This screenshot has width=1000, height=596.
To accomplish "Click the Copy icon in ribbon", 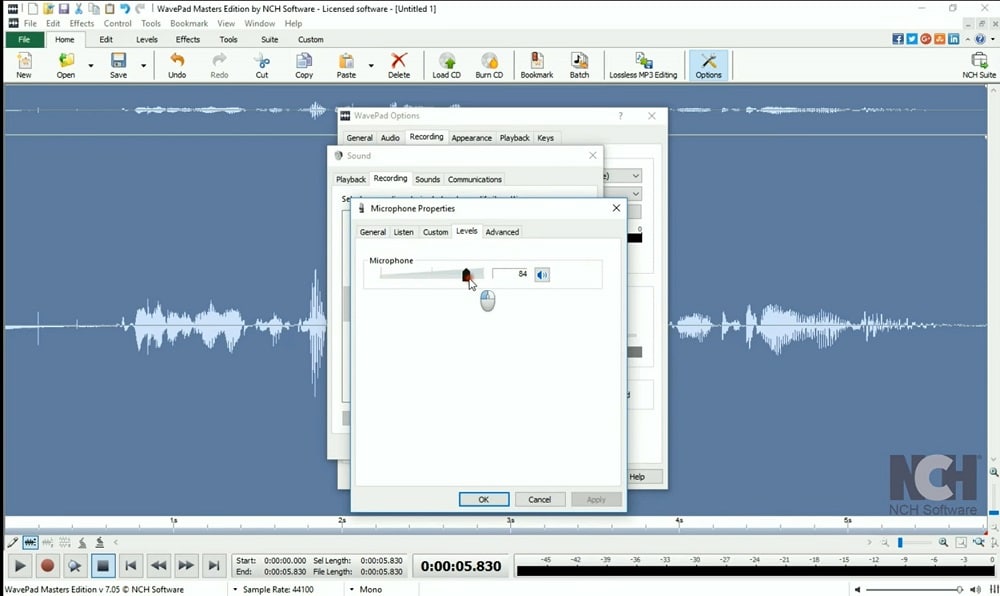I will [x=304, y=65].
